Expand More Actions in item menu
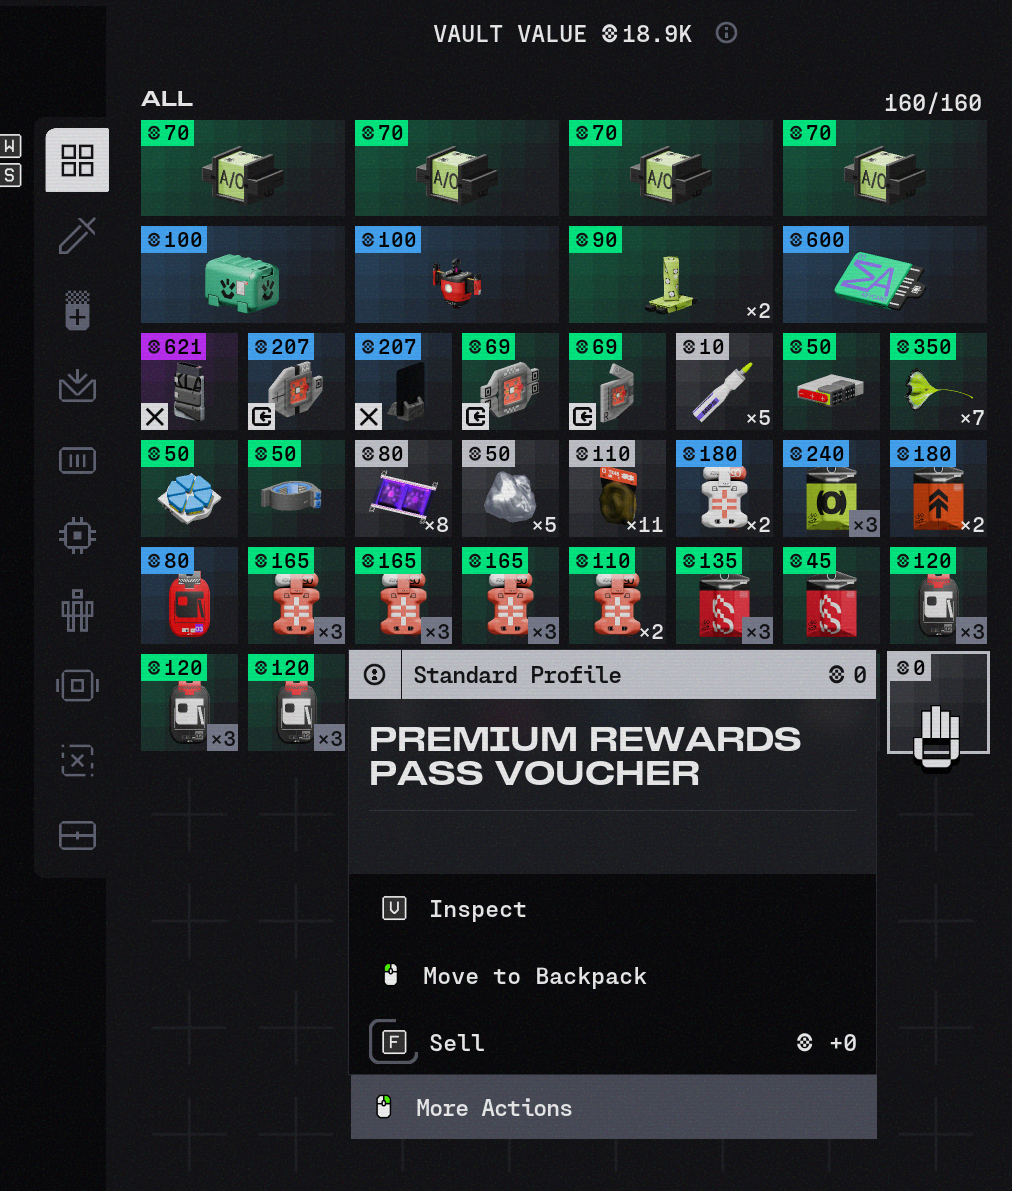The height and width of the screenshot is (1191, 1012). [x=613, y=1107]
